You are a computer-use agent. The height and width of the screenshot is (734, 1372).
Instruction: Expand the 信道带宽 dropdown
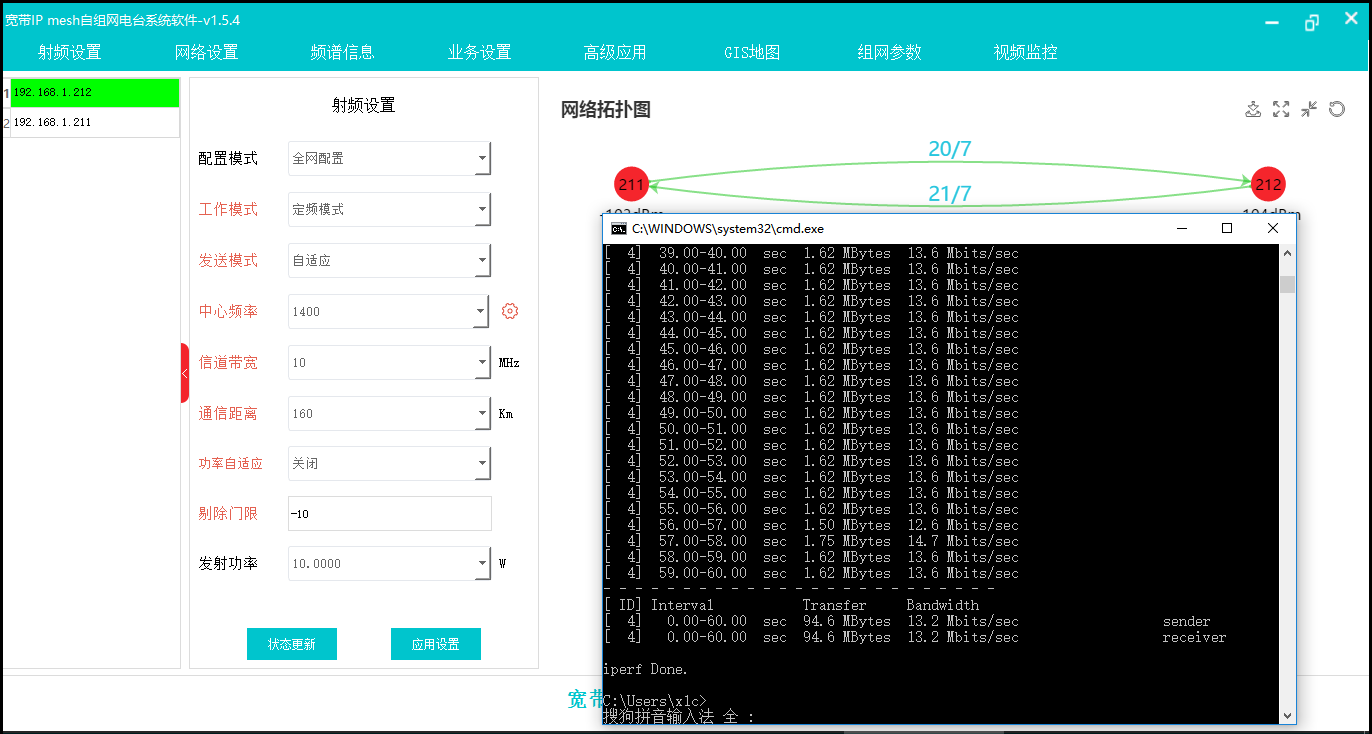[x=389, y=362]
